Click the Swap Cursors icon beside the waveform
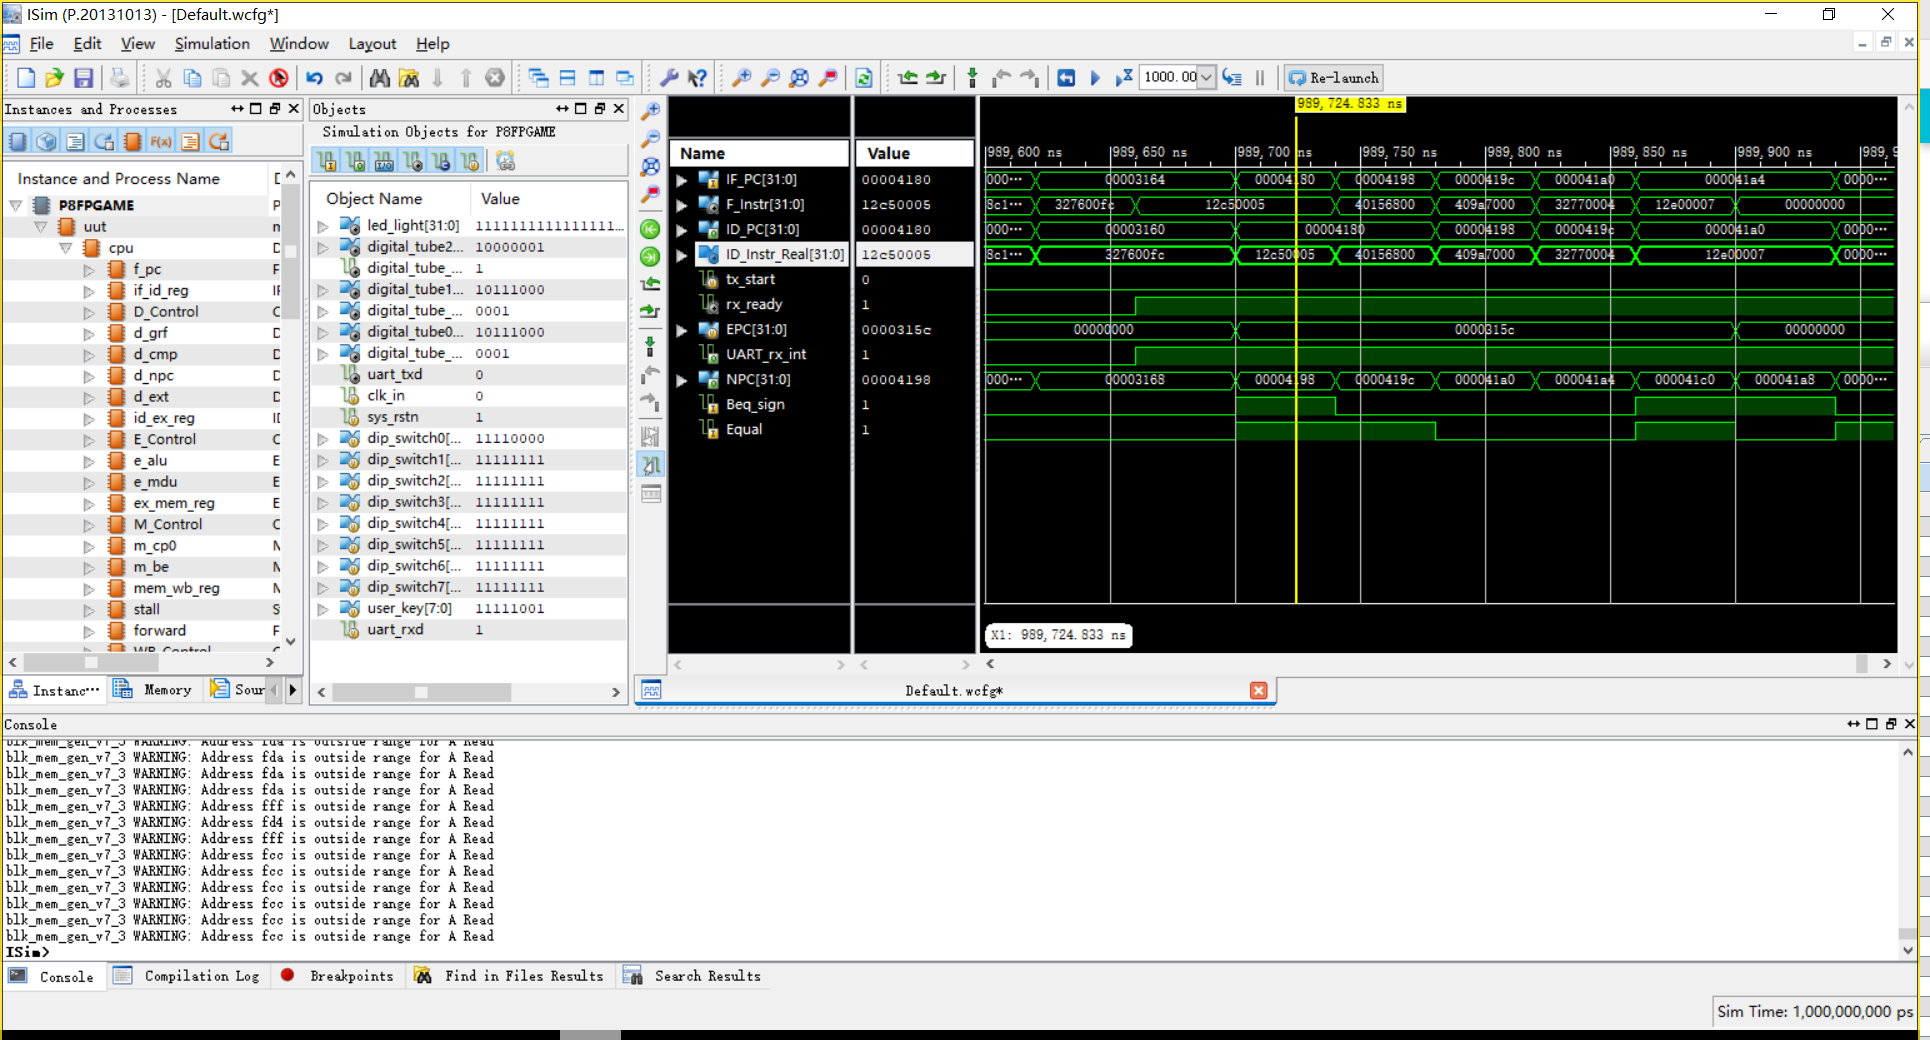Image resolution: width=1930 pixels, height=1040 pixels. [x=651, y=437]
